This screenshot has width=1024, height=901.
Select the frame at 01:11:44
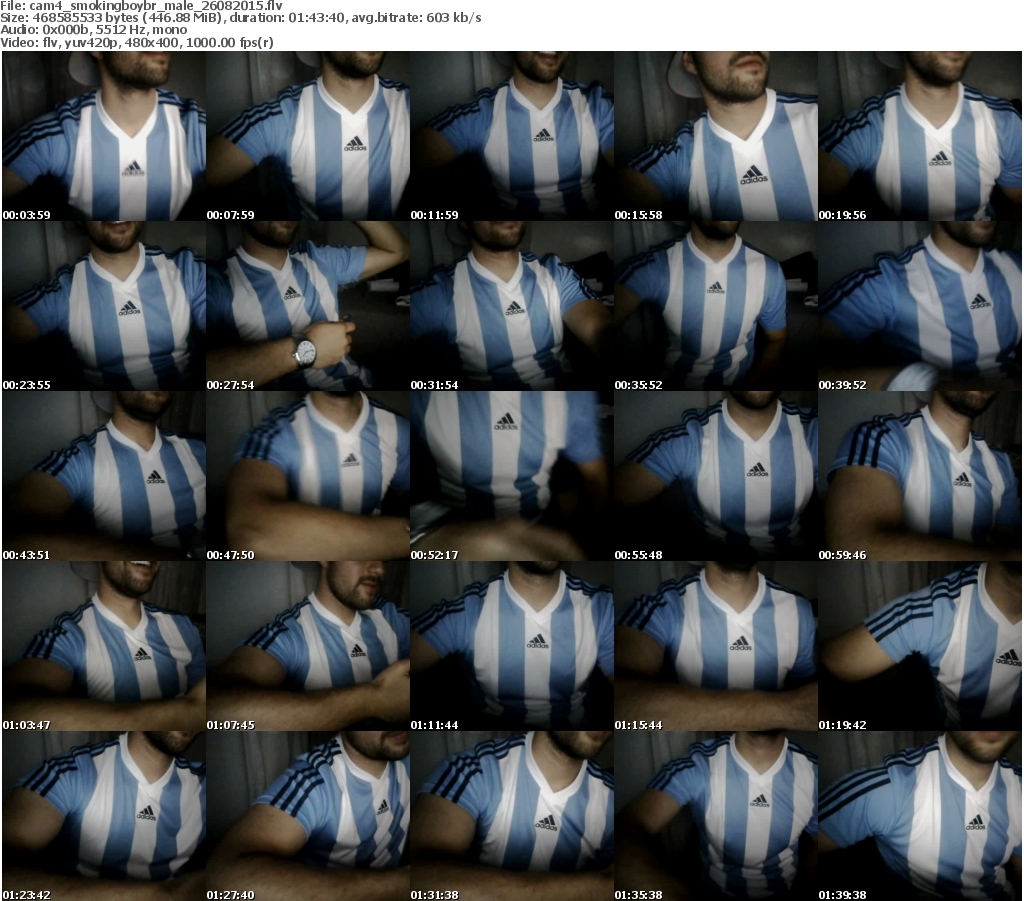pyautogui.click(x=512, y=646)
